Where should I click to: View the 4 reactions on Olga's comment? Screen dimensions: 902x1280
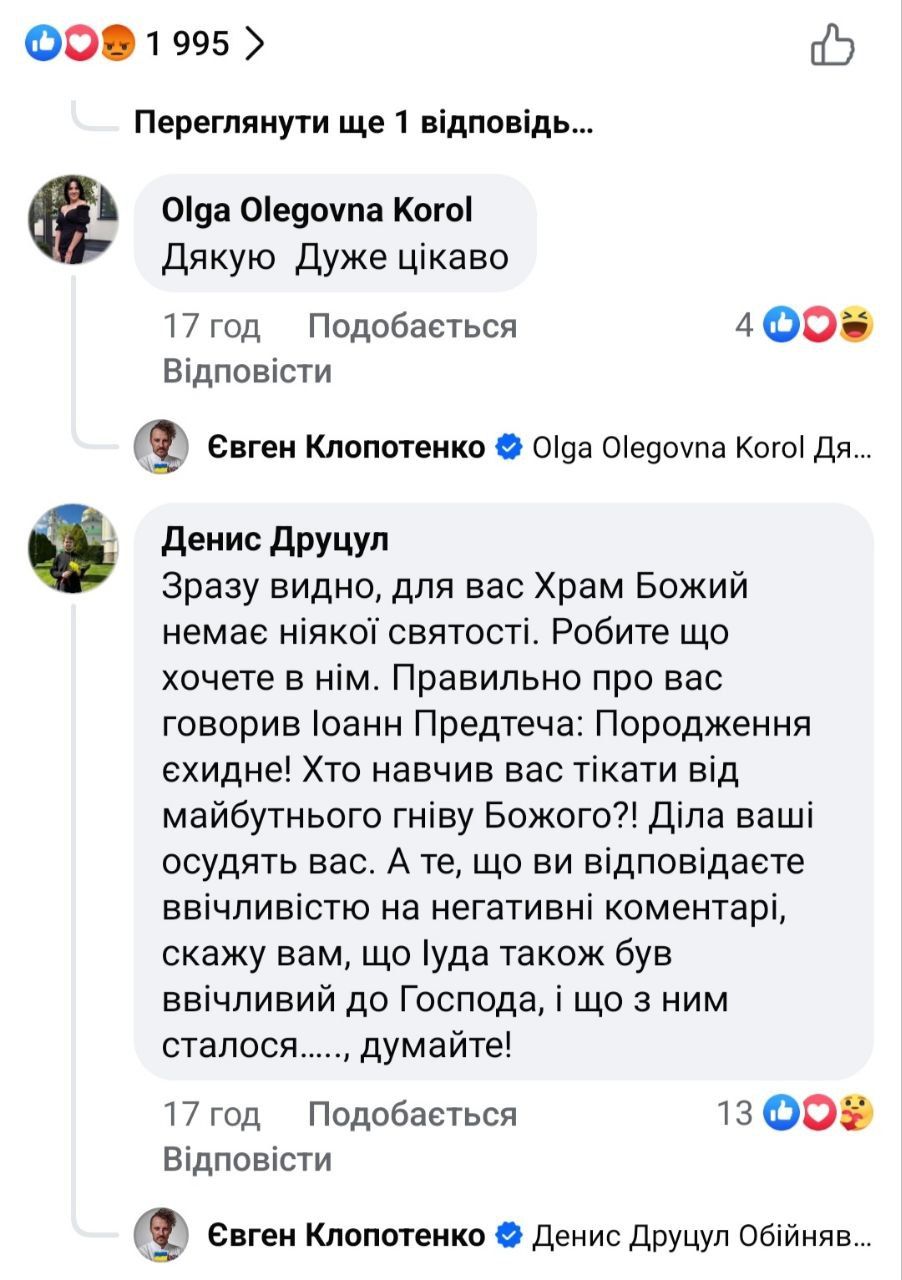(805, 325)
